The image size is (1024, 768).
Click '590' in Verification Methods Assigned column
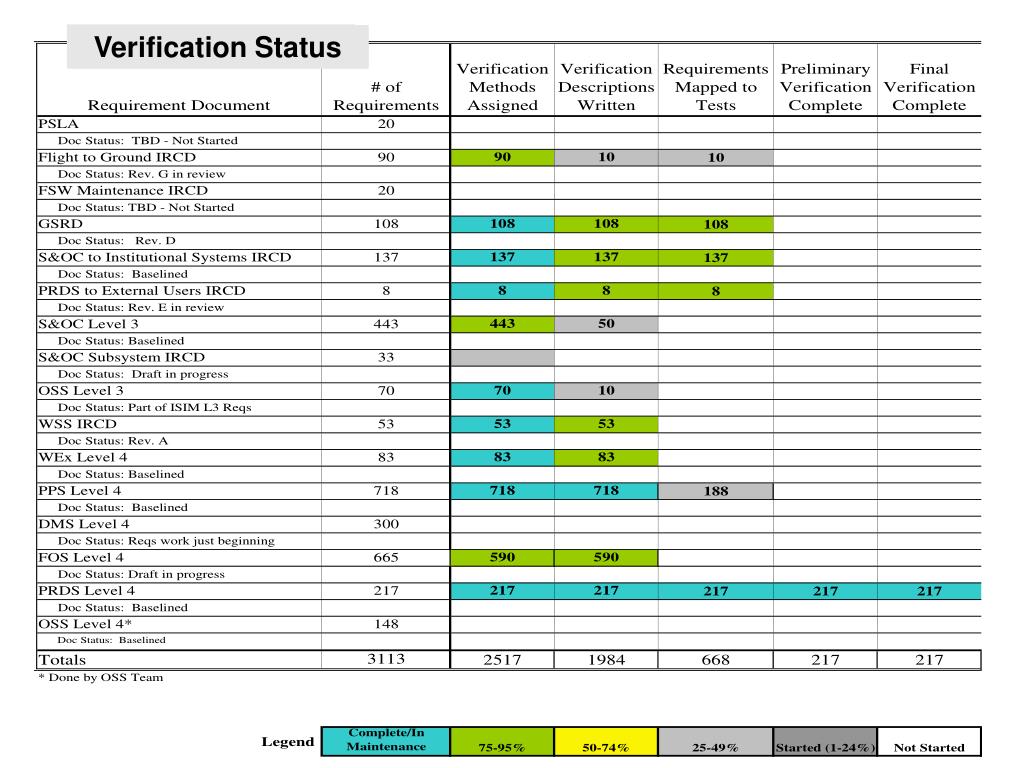502,557
